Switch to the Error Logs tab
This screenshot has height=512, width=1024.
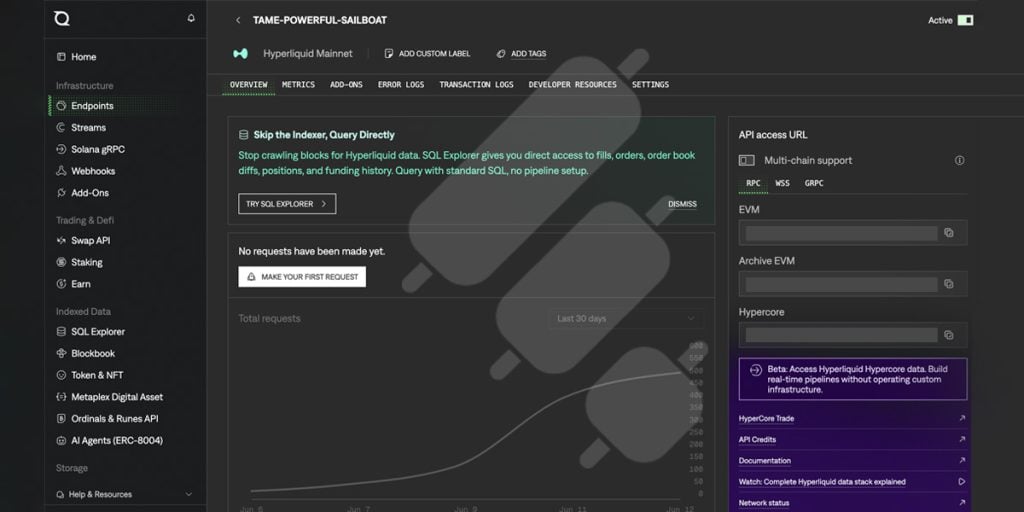pyautogui.click(x=401, y=85)
